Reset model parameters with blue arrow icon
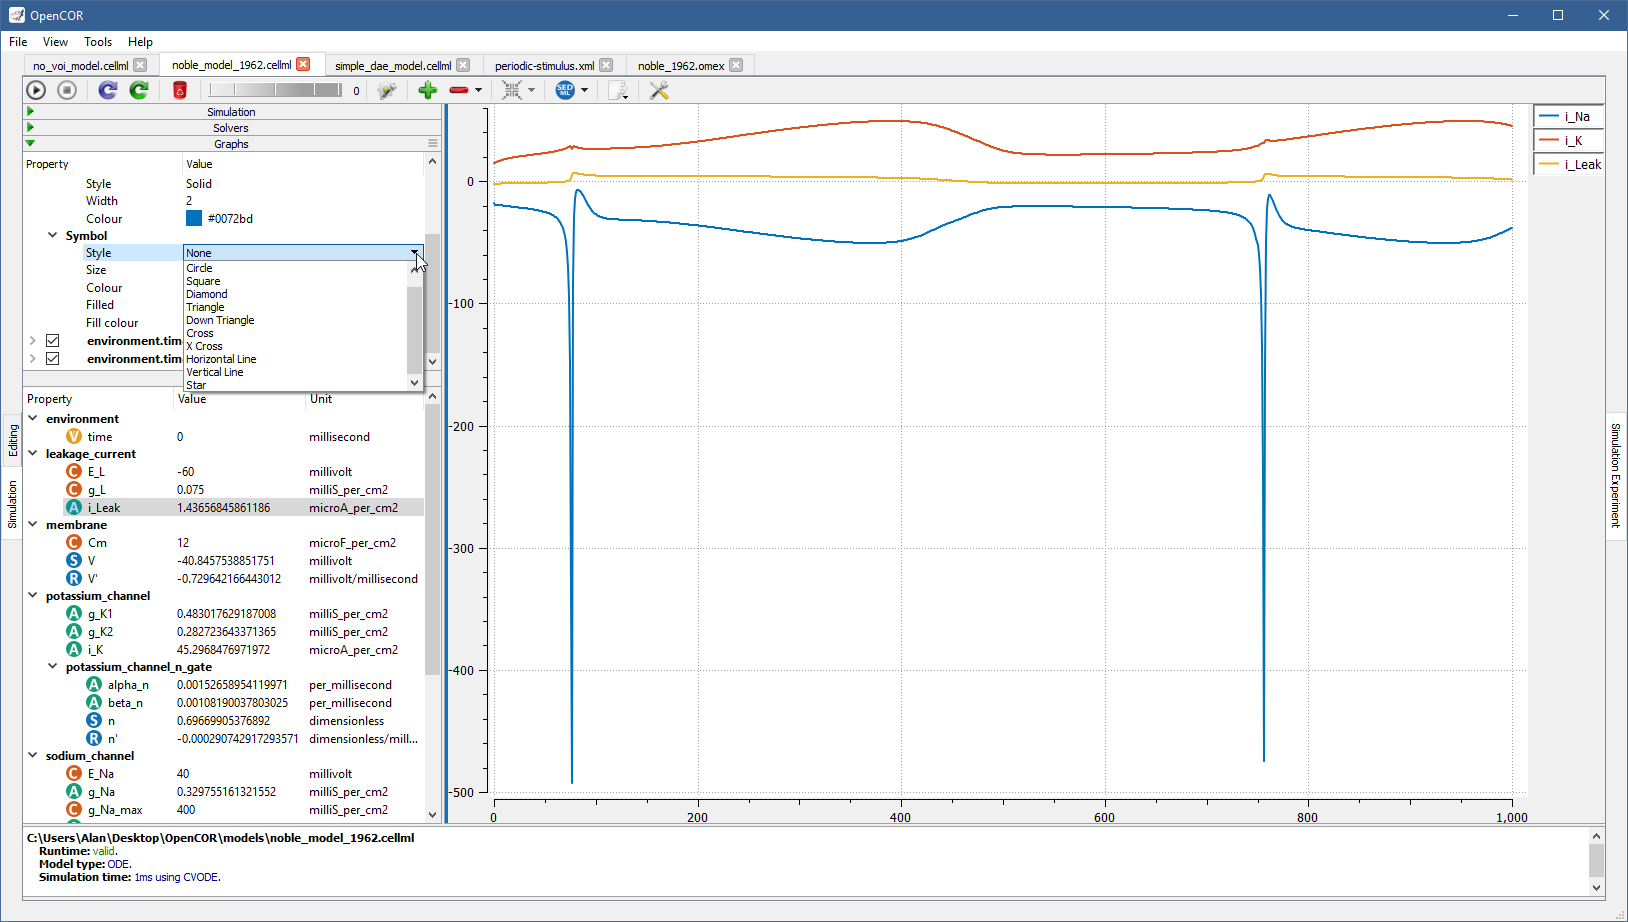This screenshot has width=1628, height=922. coord(108,90)
